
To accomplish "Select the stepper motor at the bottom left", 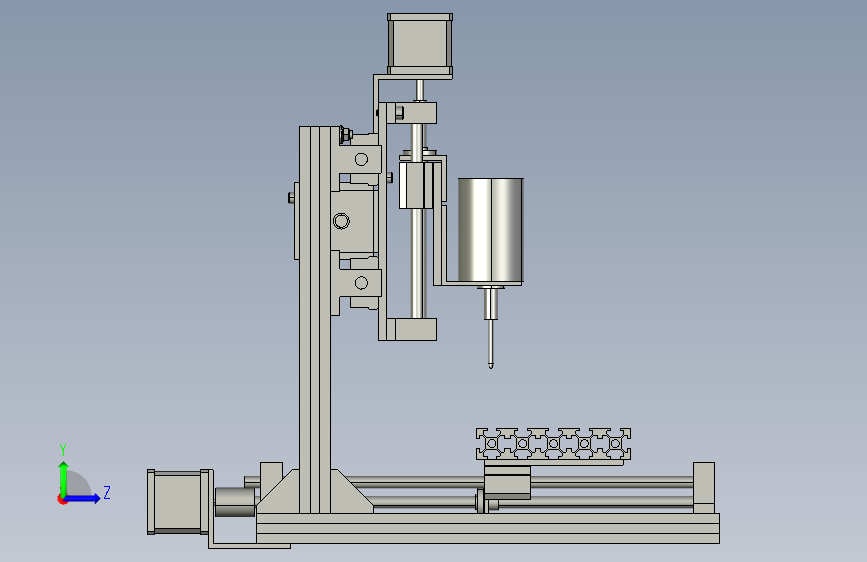I will pyautogui.click(x=180, y=502).
